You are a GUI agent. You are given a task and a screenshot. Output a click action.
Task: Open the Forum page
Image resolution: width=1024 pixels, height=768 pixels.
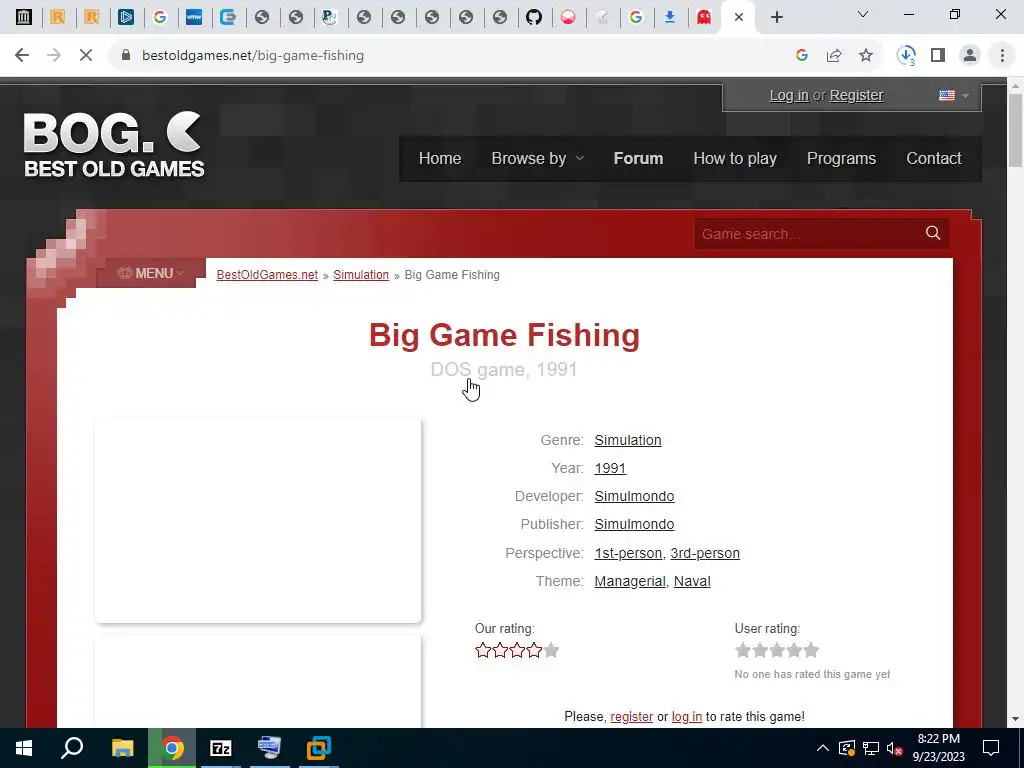click(638, 159)
